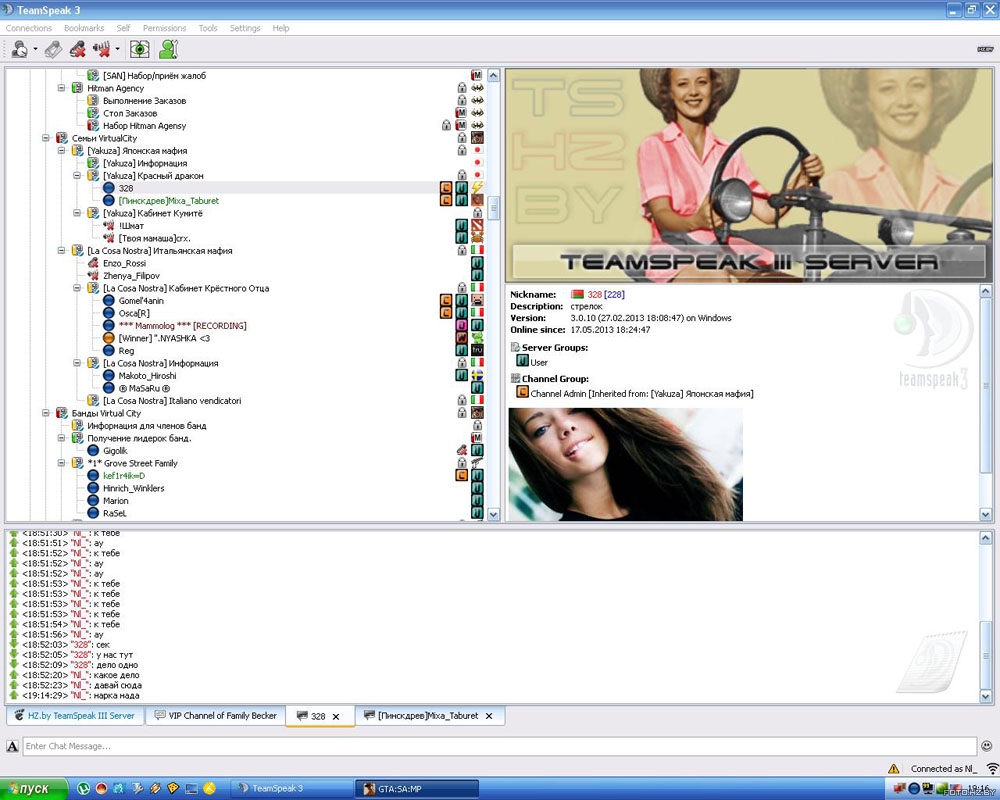1000x800 pixels.
Task: Open the Self menu
Action: pyautogui.click(x=123, y=28)
